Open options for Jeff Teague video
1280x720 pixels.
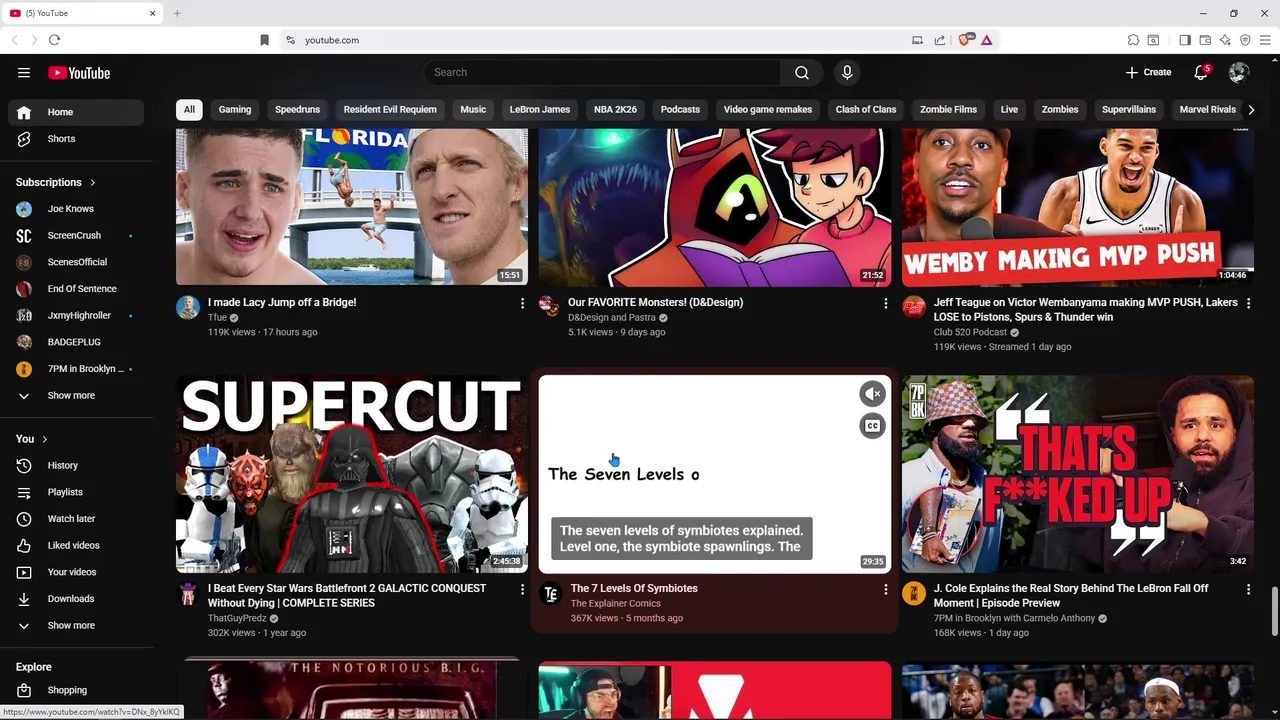[1248, 303]
